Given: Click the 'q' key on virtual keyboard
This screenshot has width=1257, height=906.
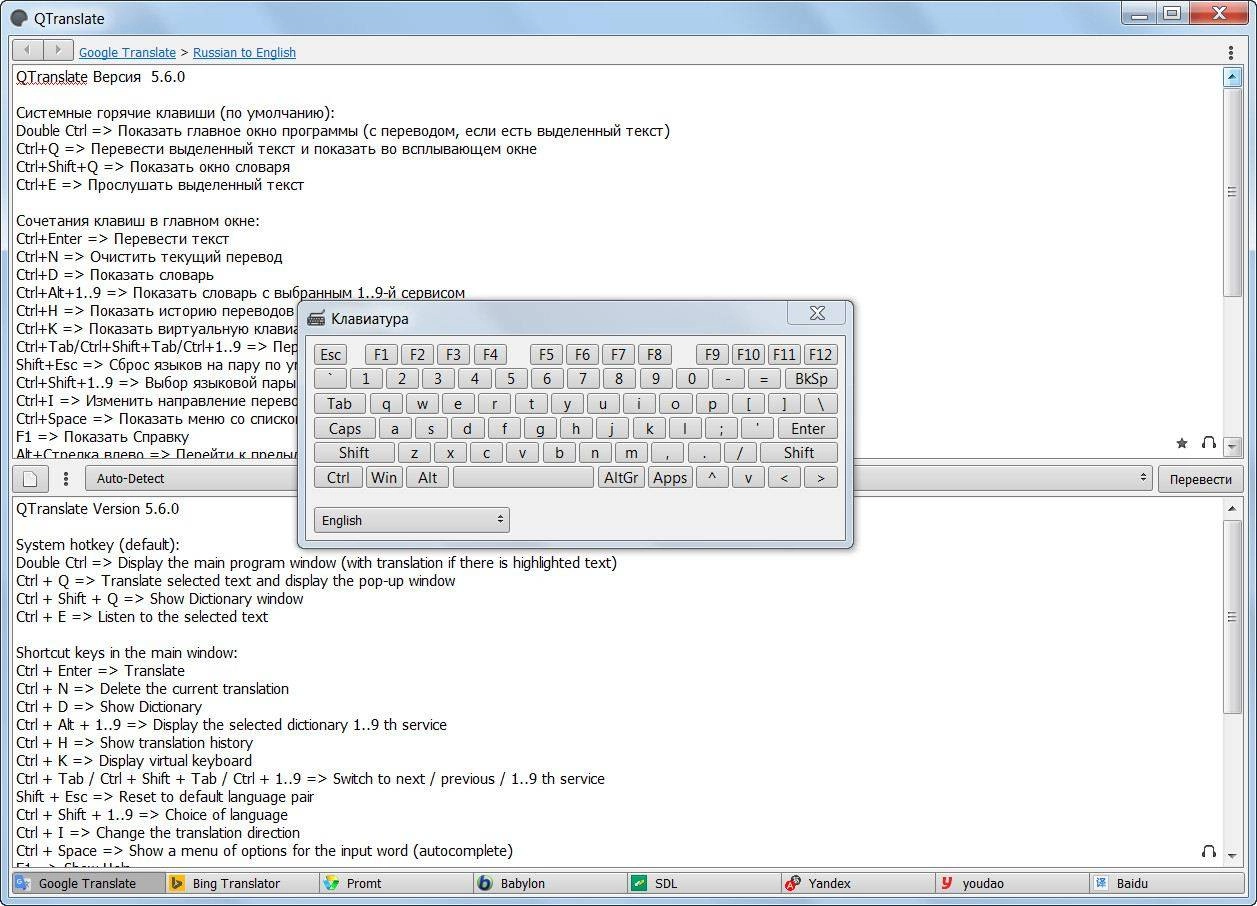Looking at the screenshot, I should tap(386, 403).
